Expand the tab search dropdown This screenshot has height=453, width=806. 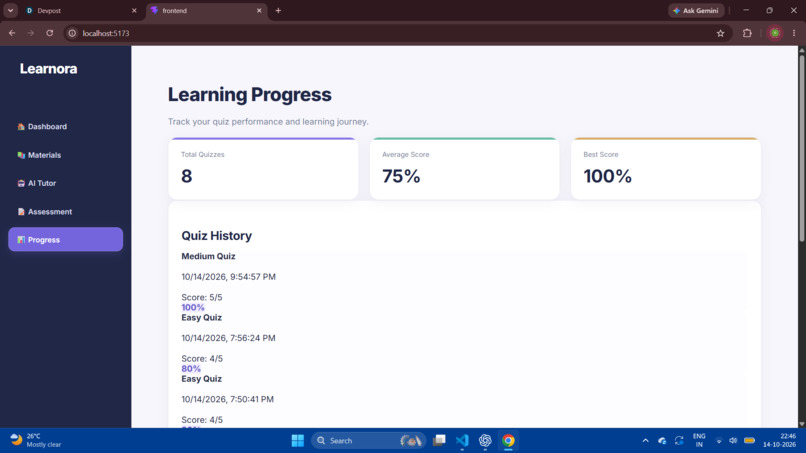tap(10, 10)
